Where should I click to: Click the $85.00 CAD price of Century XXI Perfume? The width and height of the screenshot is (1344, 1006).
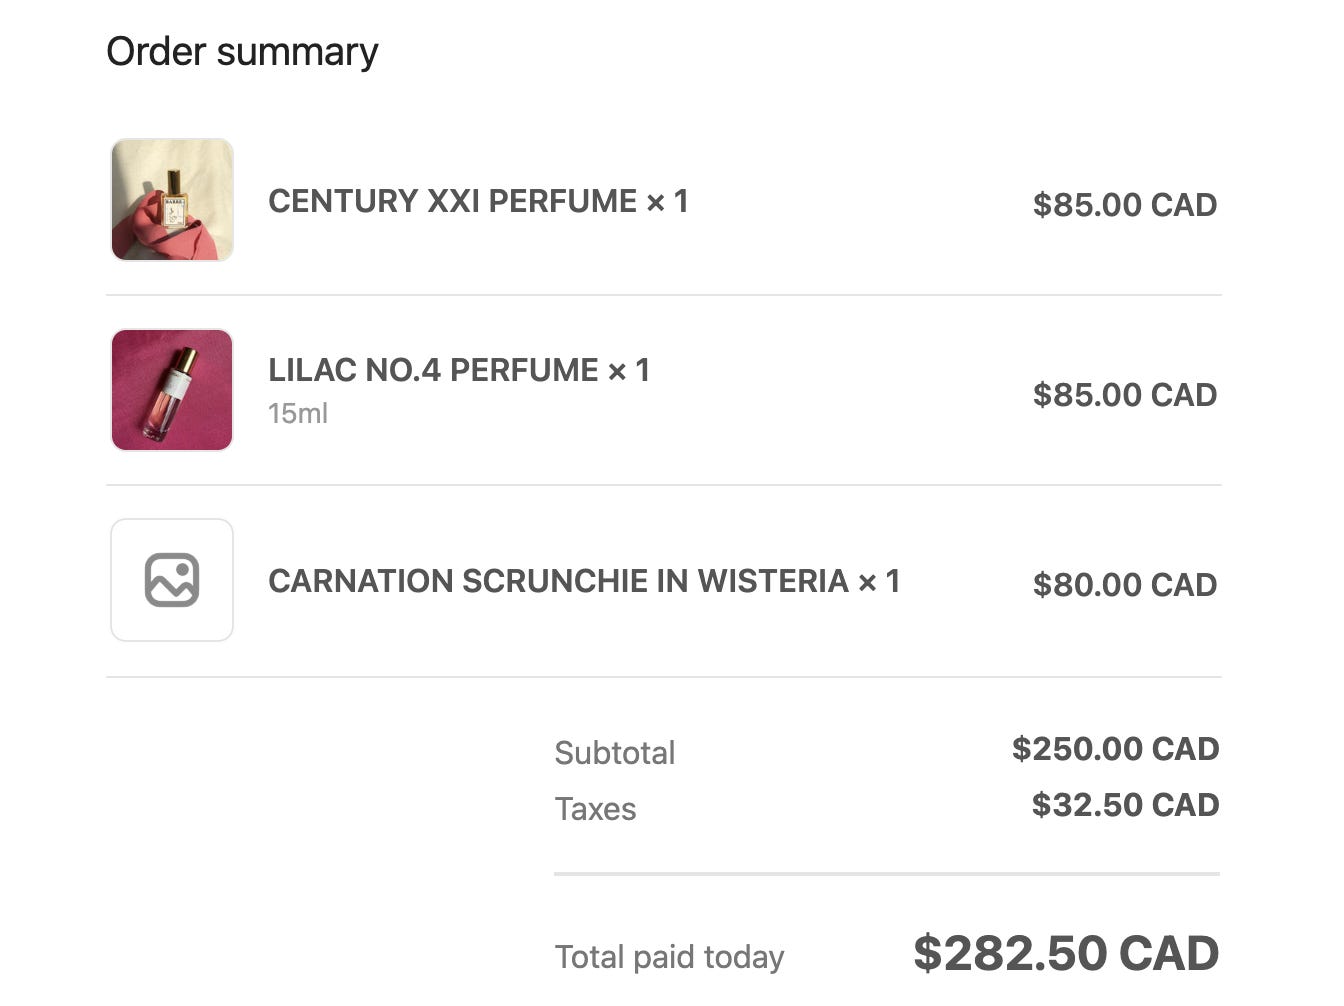[x=1125, y=204]
